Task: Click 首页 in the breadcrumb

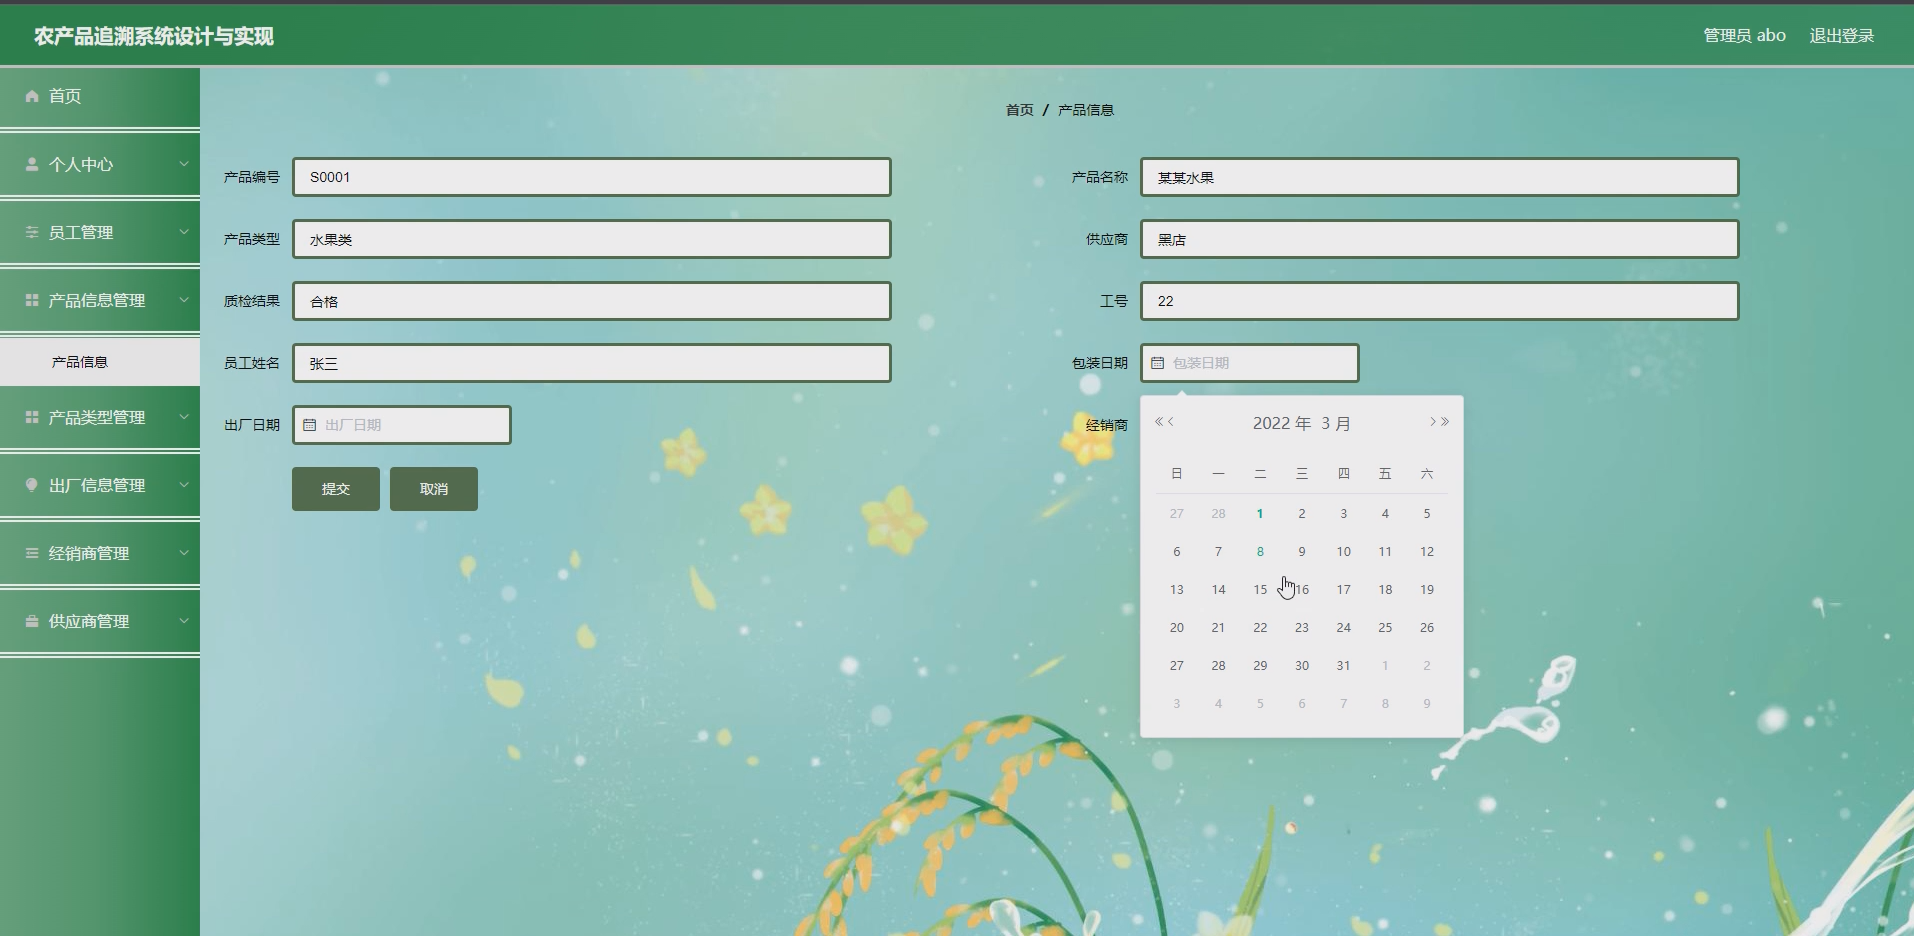Action: click(1020, 110)
